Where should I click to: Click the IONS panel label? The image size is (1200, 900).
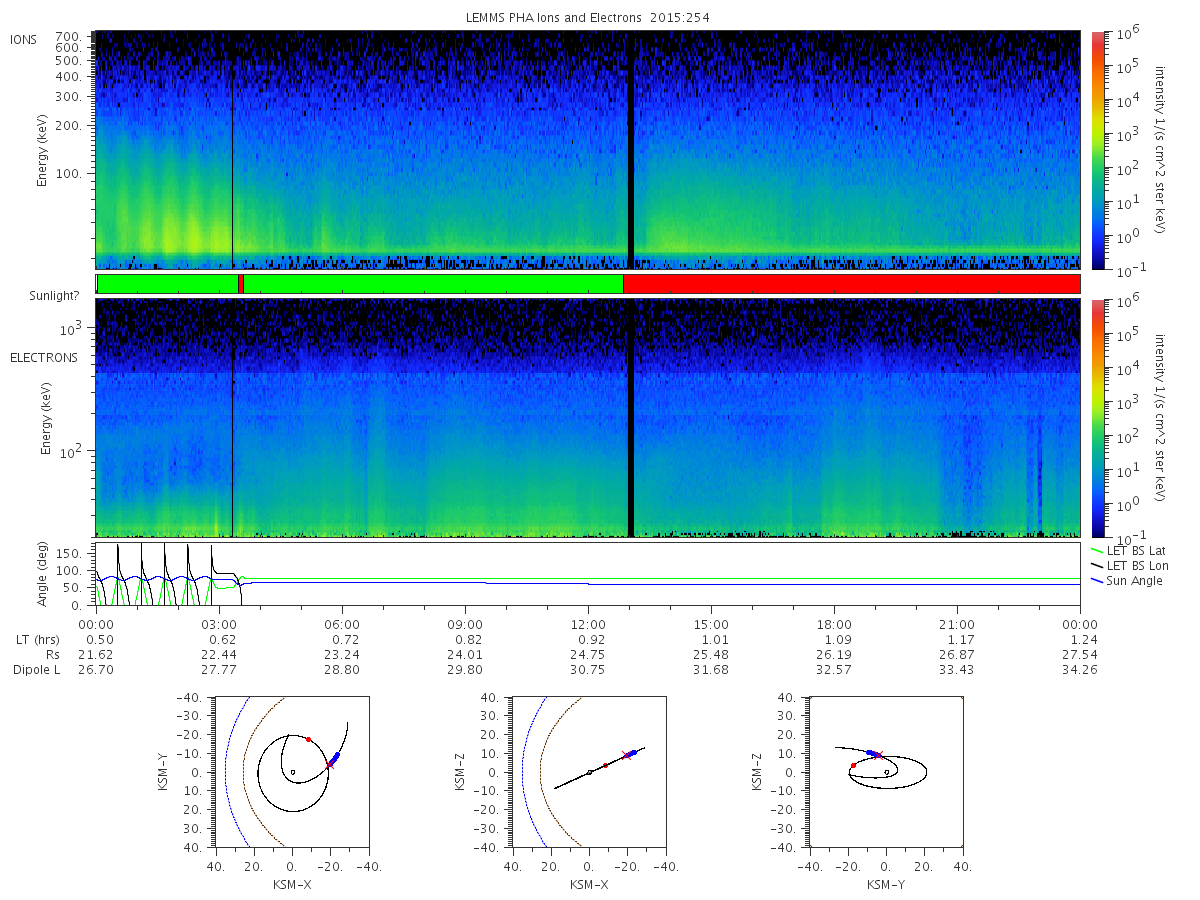click(x=24, y=39)
